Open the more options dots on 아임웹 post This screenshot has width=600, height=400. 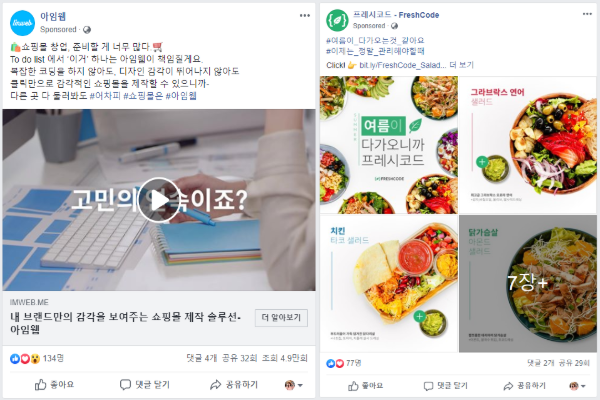point(305,16)
